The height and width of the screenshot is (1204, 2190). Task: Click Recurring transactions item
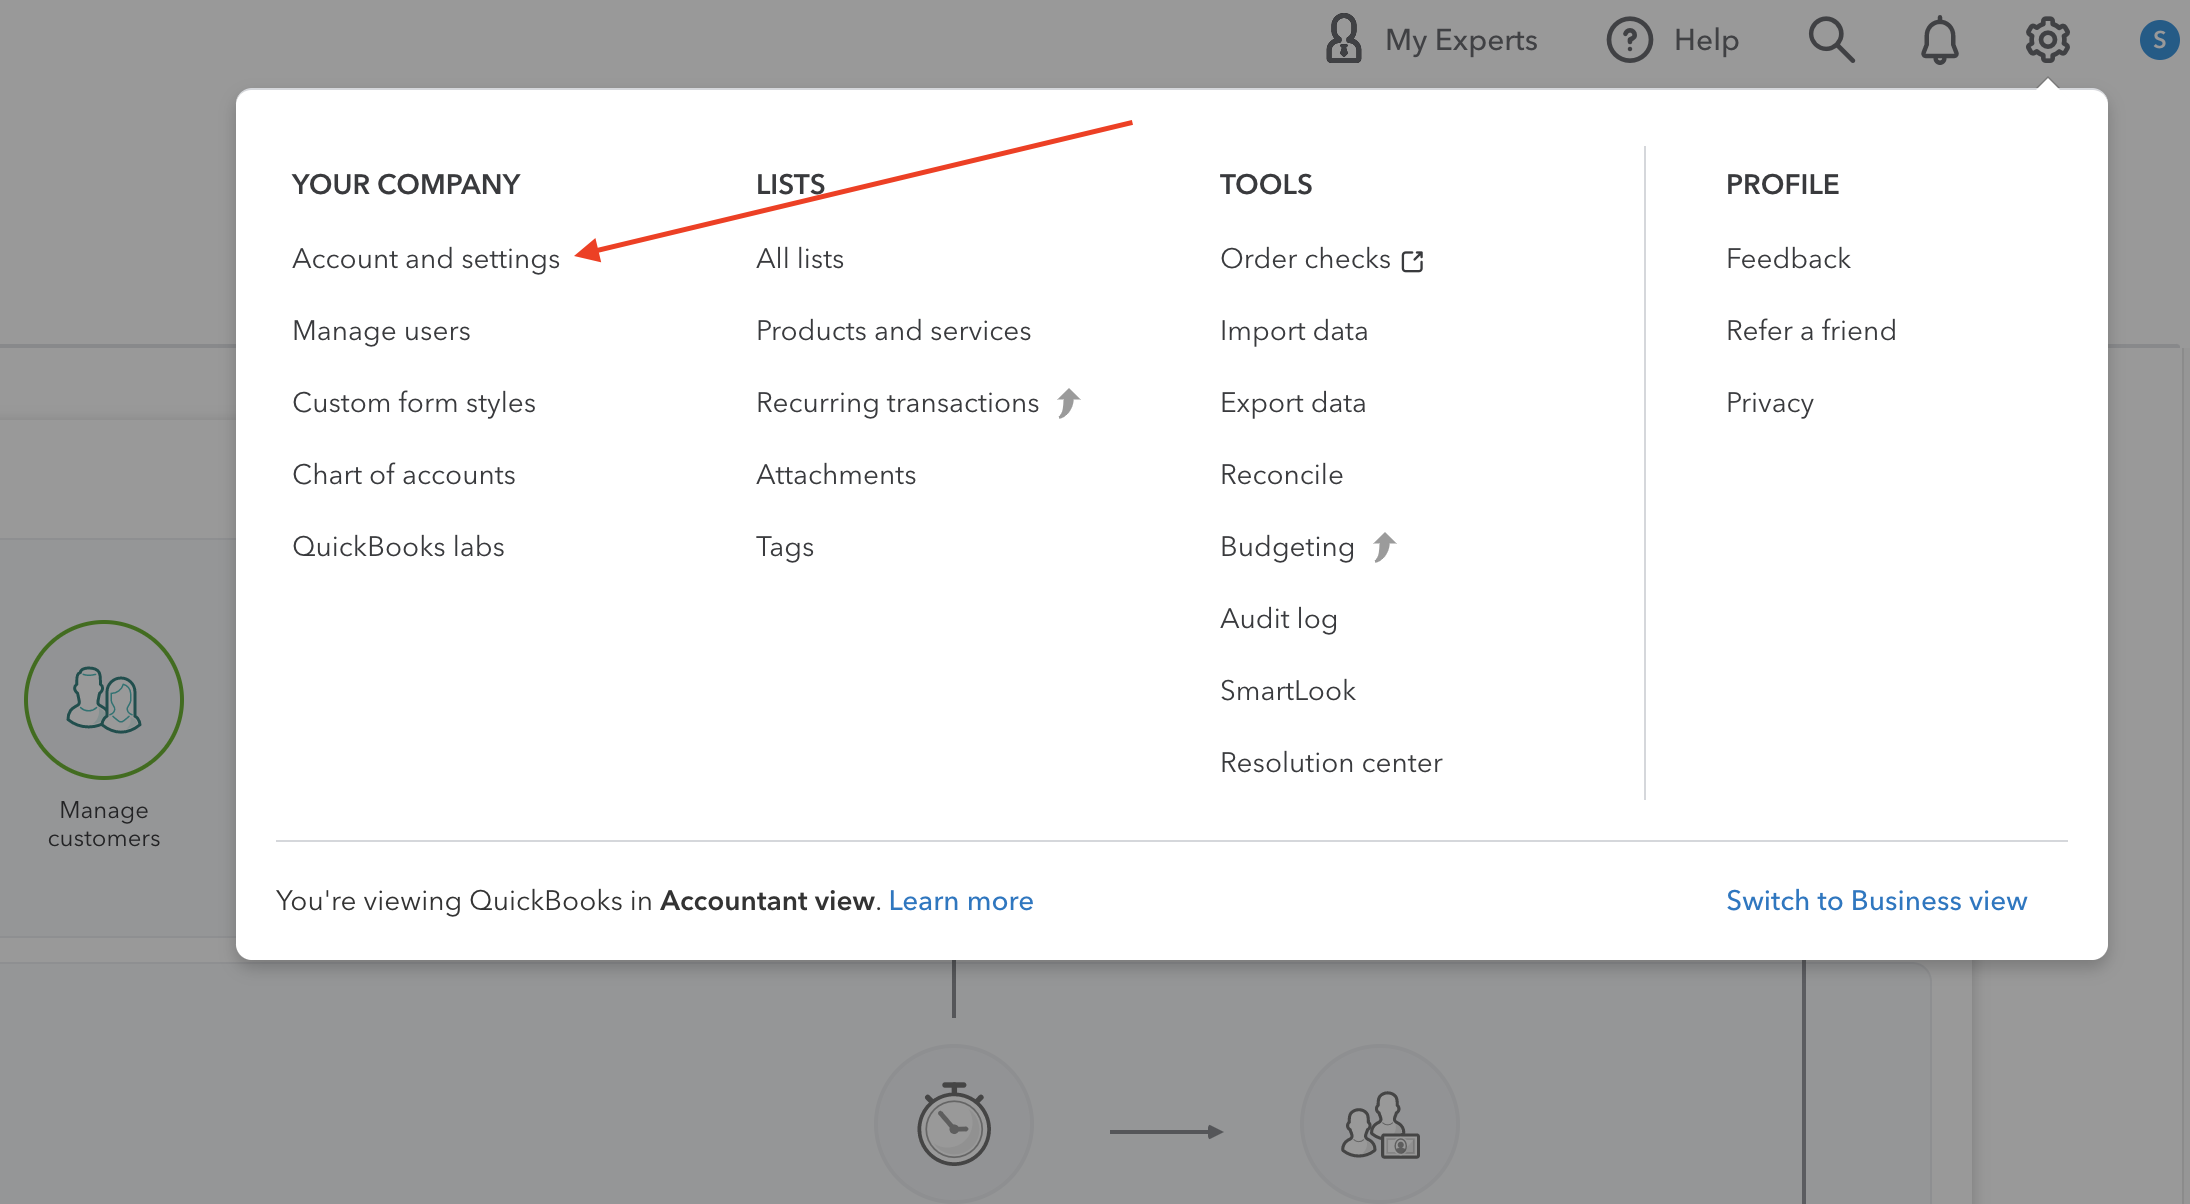[x=897, y=402]
